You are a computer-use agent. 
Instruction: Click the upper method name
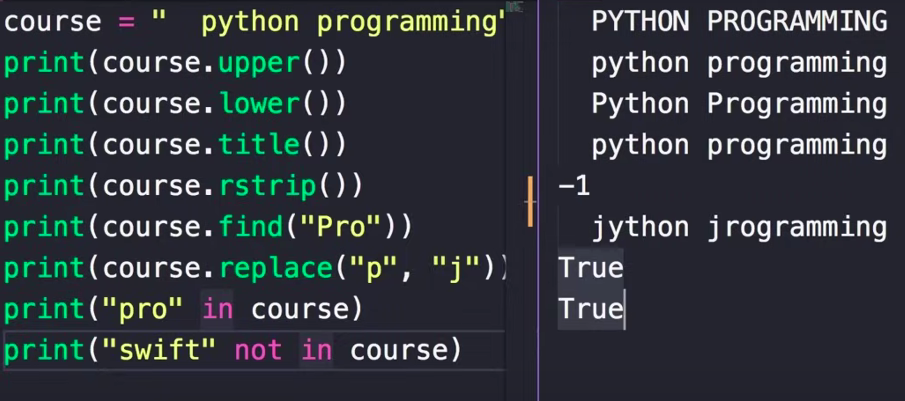(x=258, y=64)
